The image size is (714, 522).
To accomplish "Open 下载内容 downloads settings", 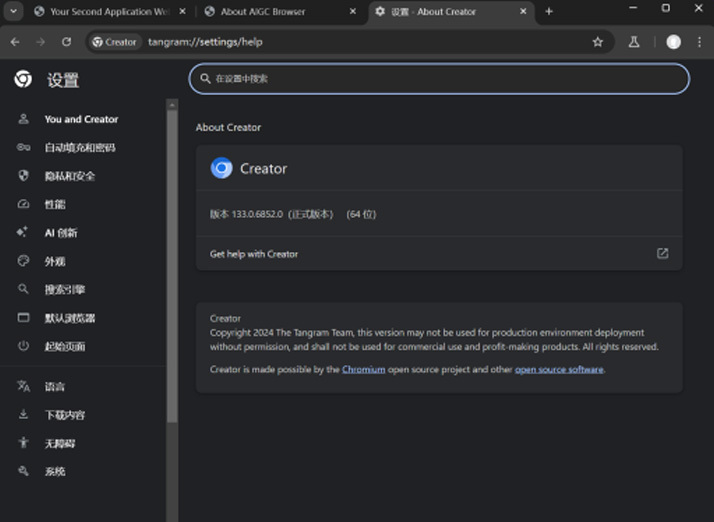I will (65, 415).
